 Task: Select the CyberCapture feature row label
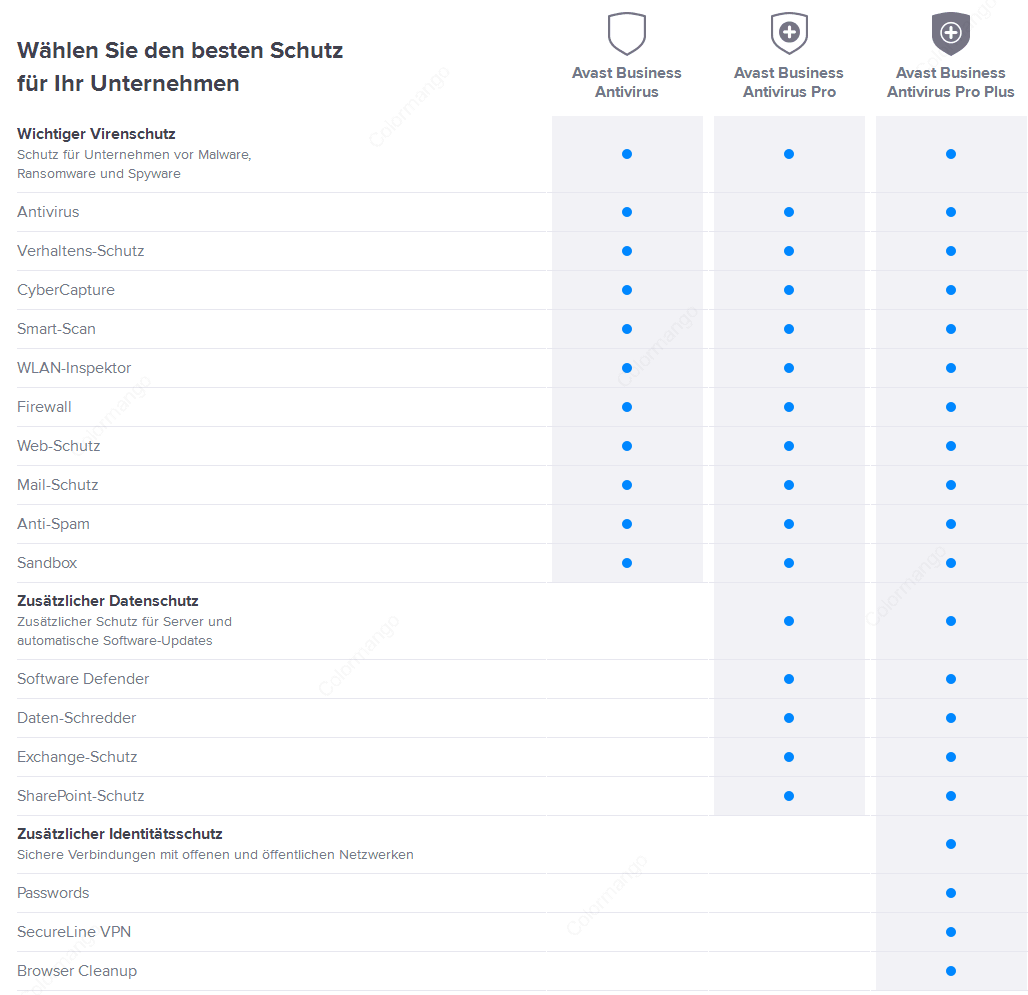tap(66, 290)
